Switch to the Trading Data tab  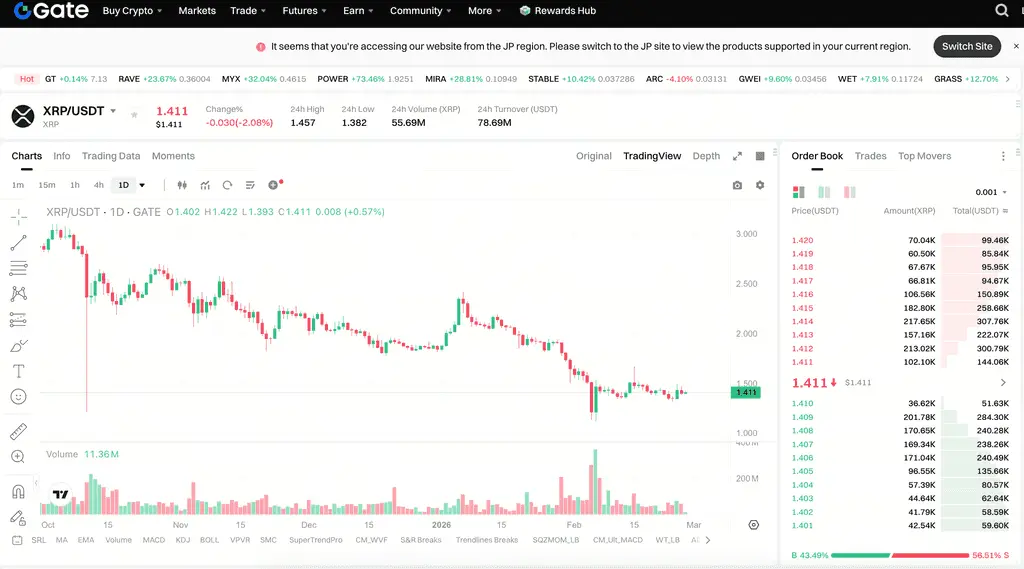[111, 156]
